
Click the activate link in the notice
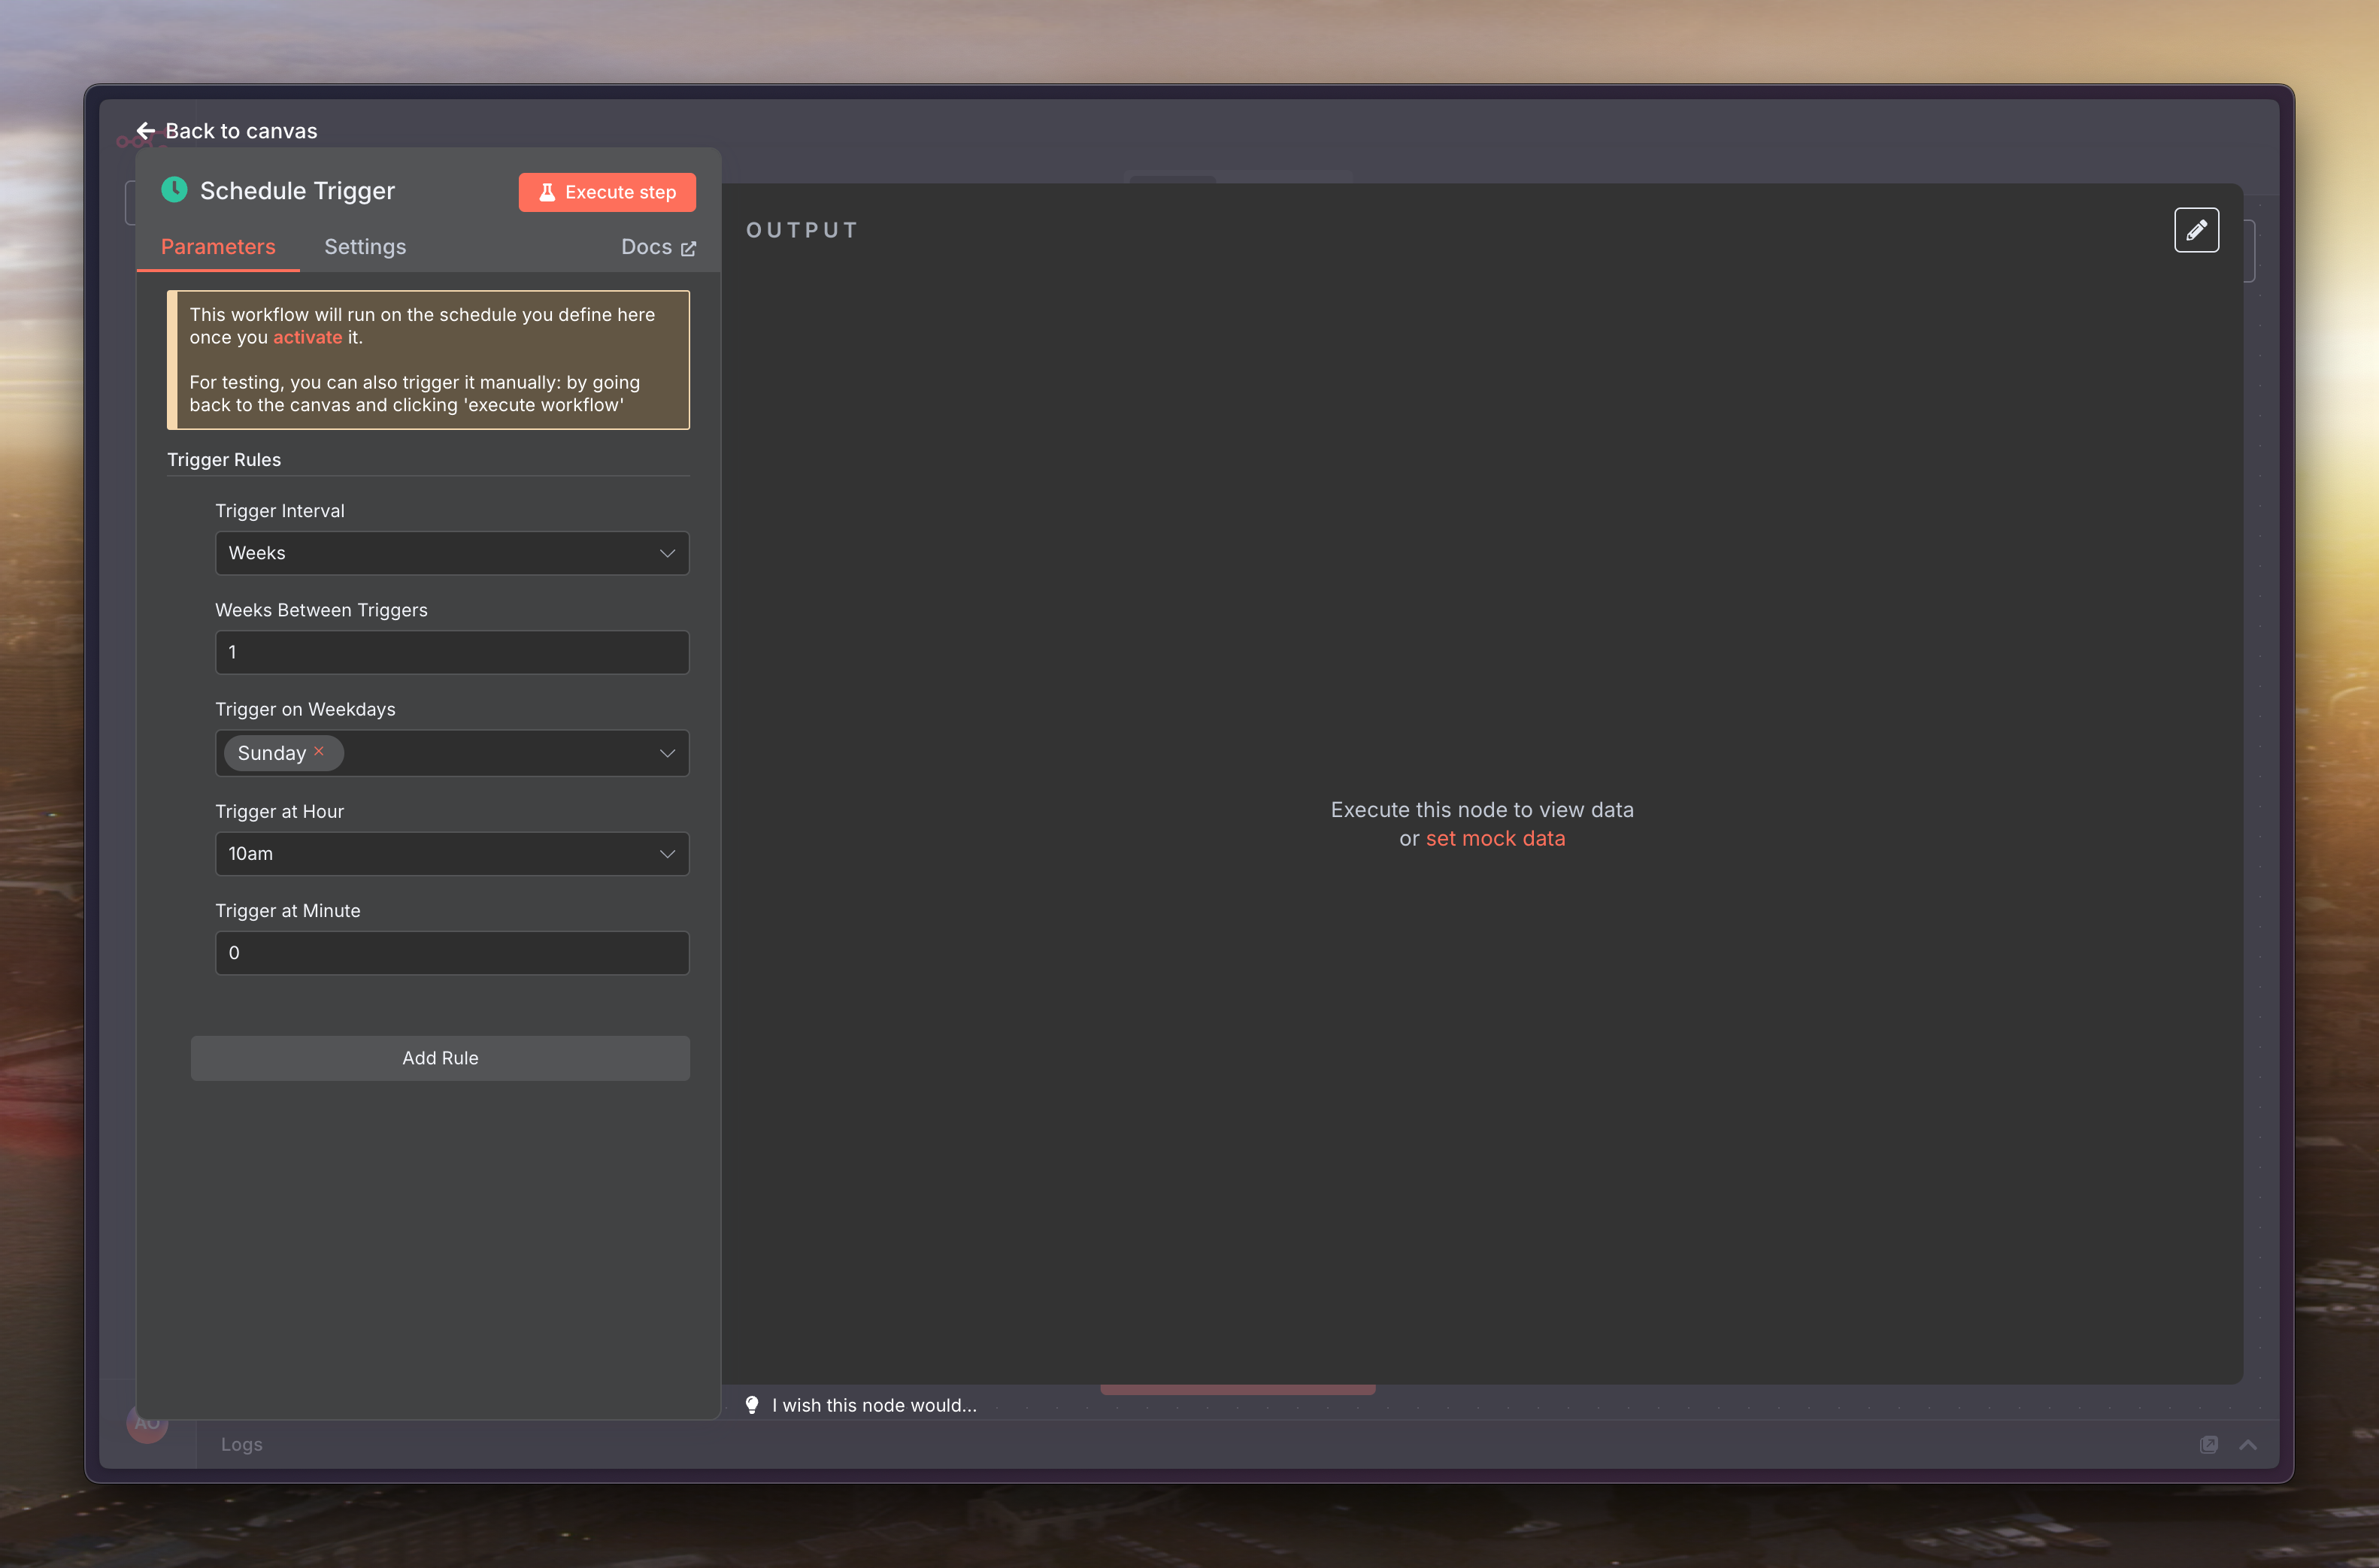coord(307,338)
